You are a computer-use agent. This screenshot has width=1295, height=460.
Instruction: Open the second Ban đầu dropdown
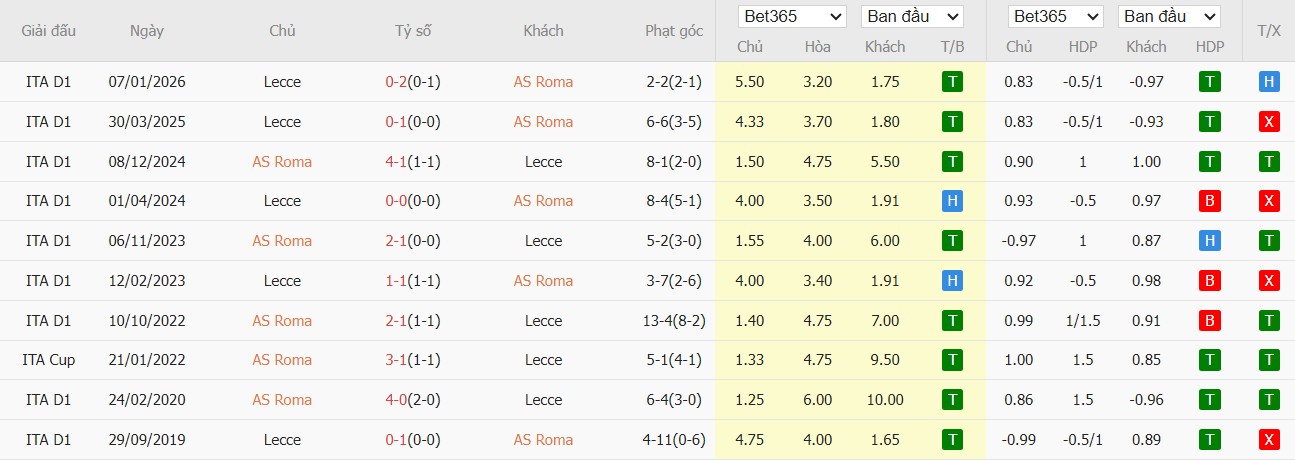1169,17
